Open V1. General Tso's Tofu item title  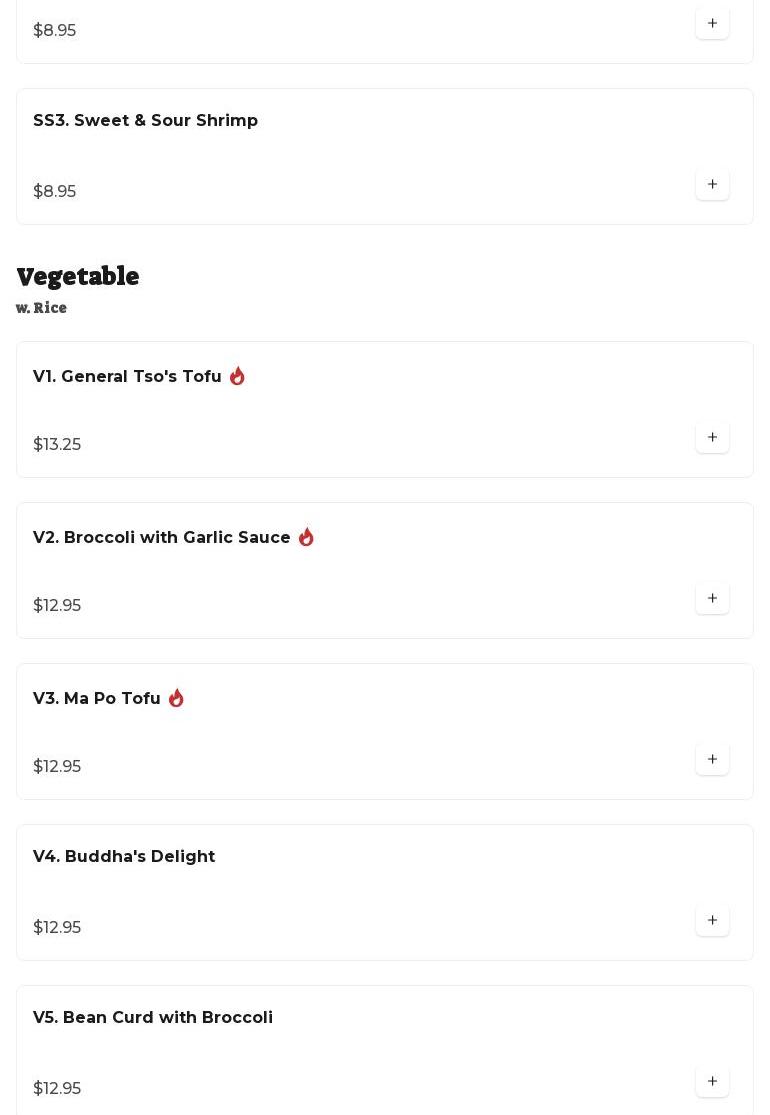(x=127, y=377)
